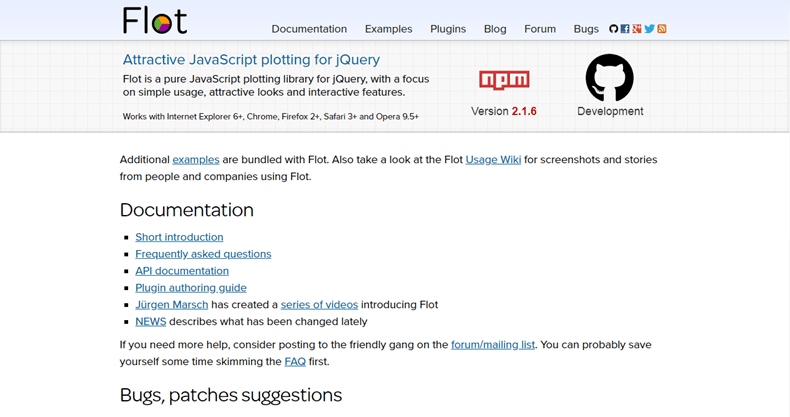Go to the Examples nav item
This screenshot has width=790, height=417.
click(x=388, y=29)
